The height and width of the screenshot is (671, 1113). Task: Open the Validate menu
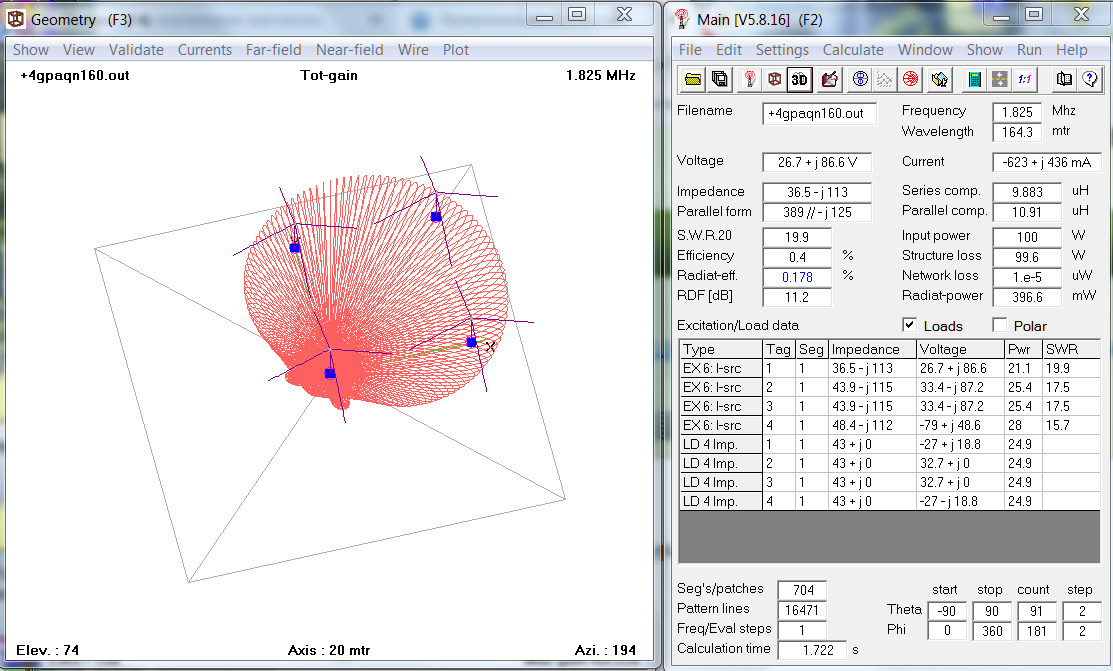click(136, 50)
